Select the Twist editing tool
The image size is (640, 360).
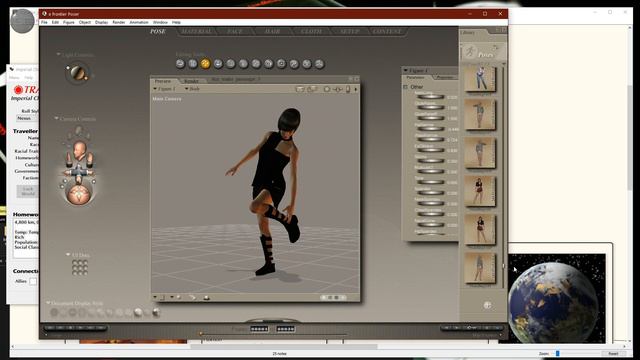click(x=193, y=64)
